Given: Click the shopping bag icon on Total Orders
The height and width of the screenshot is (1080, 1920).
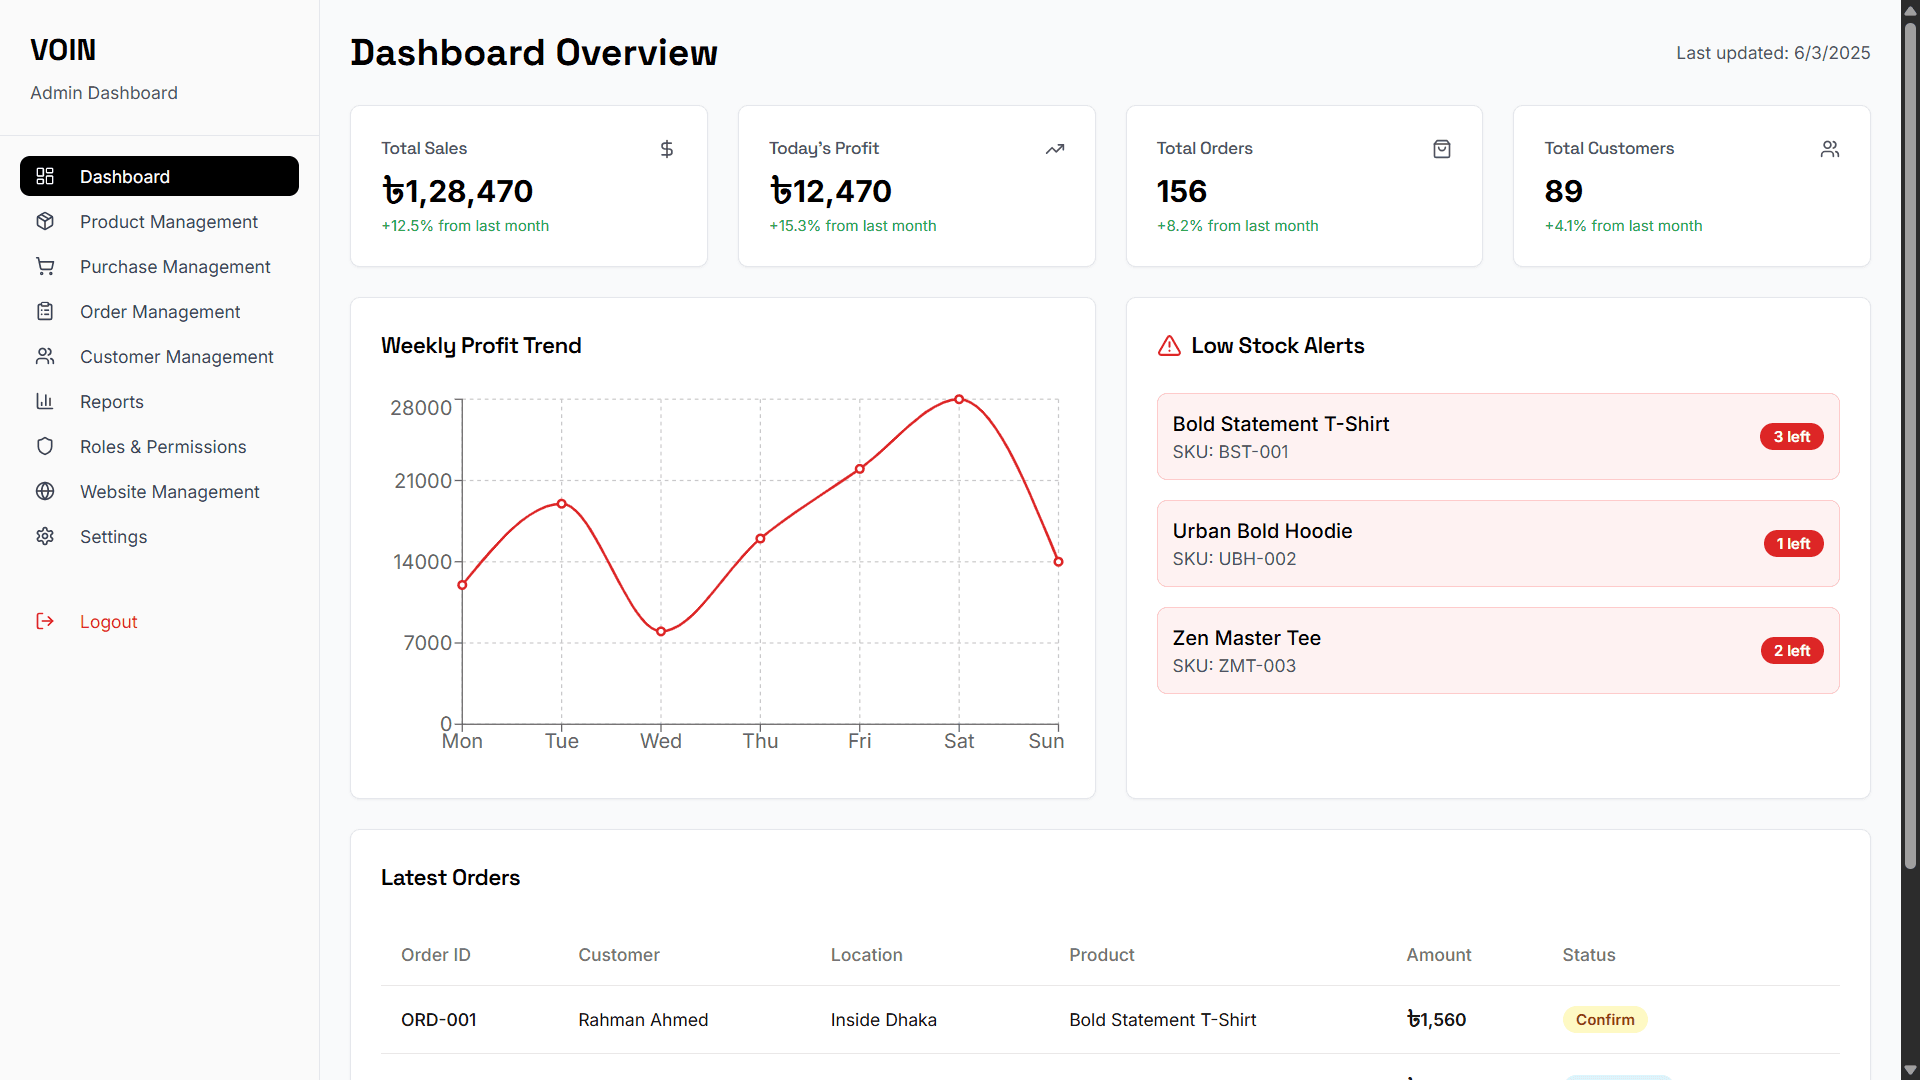Looking at the screenshot, I should 1442,149.
